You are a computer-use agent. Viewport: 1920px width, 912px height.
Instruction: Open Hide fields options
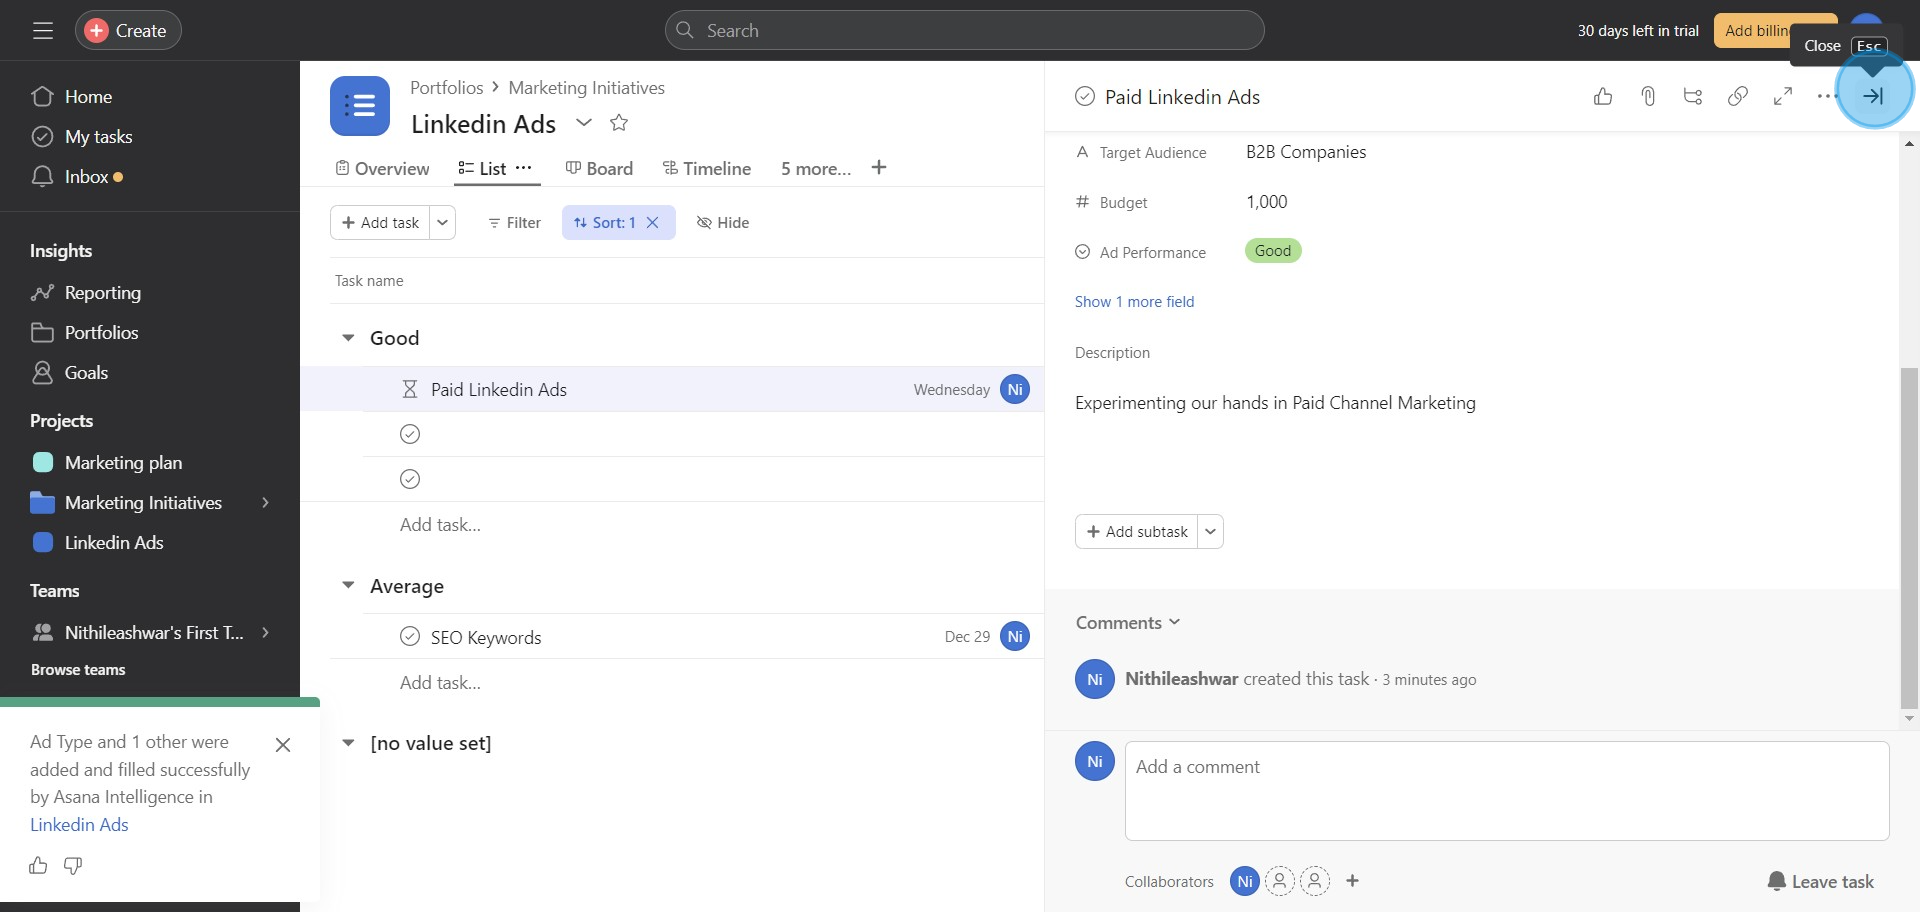[x=723, y=223]
